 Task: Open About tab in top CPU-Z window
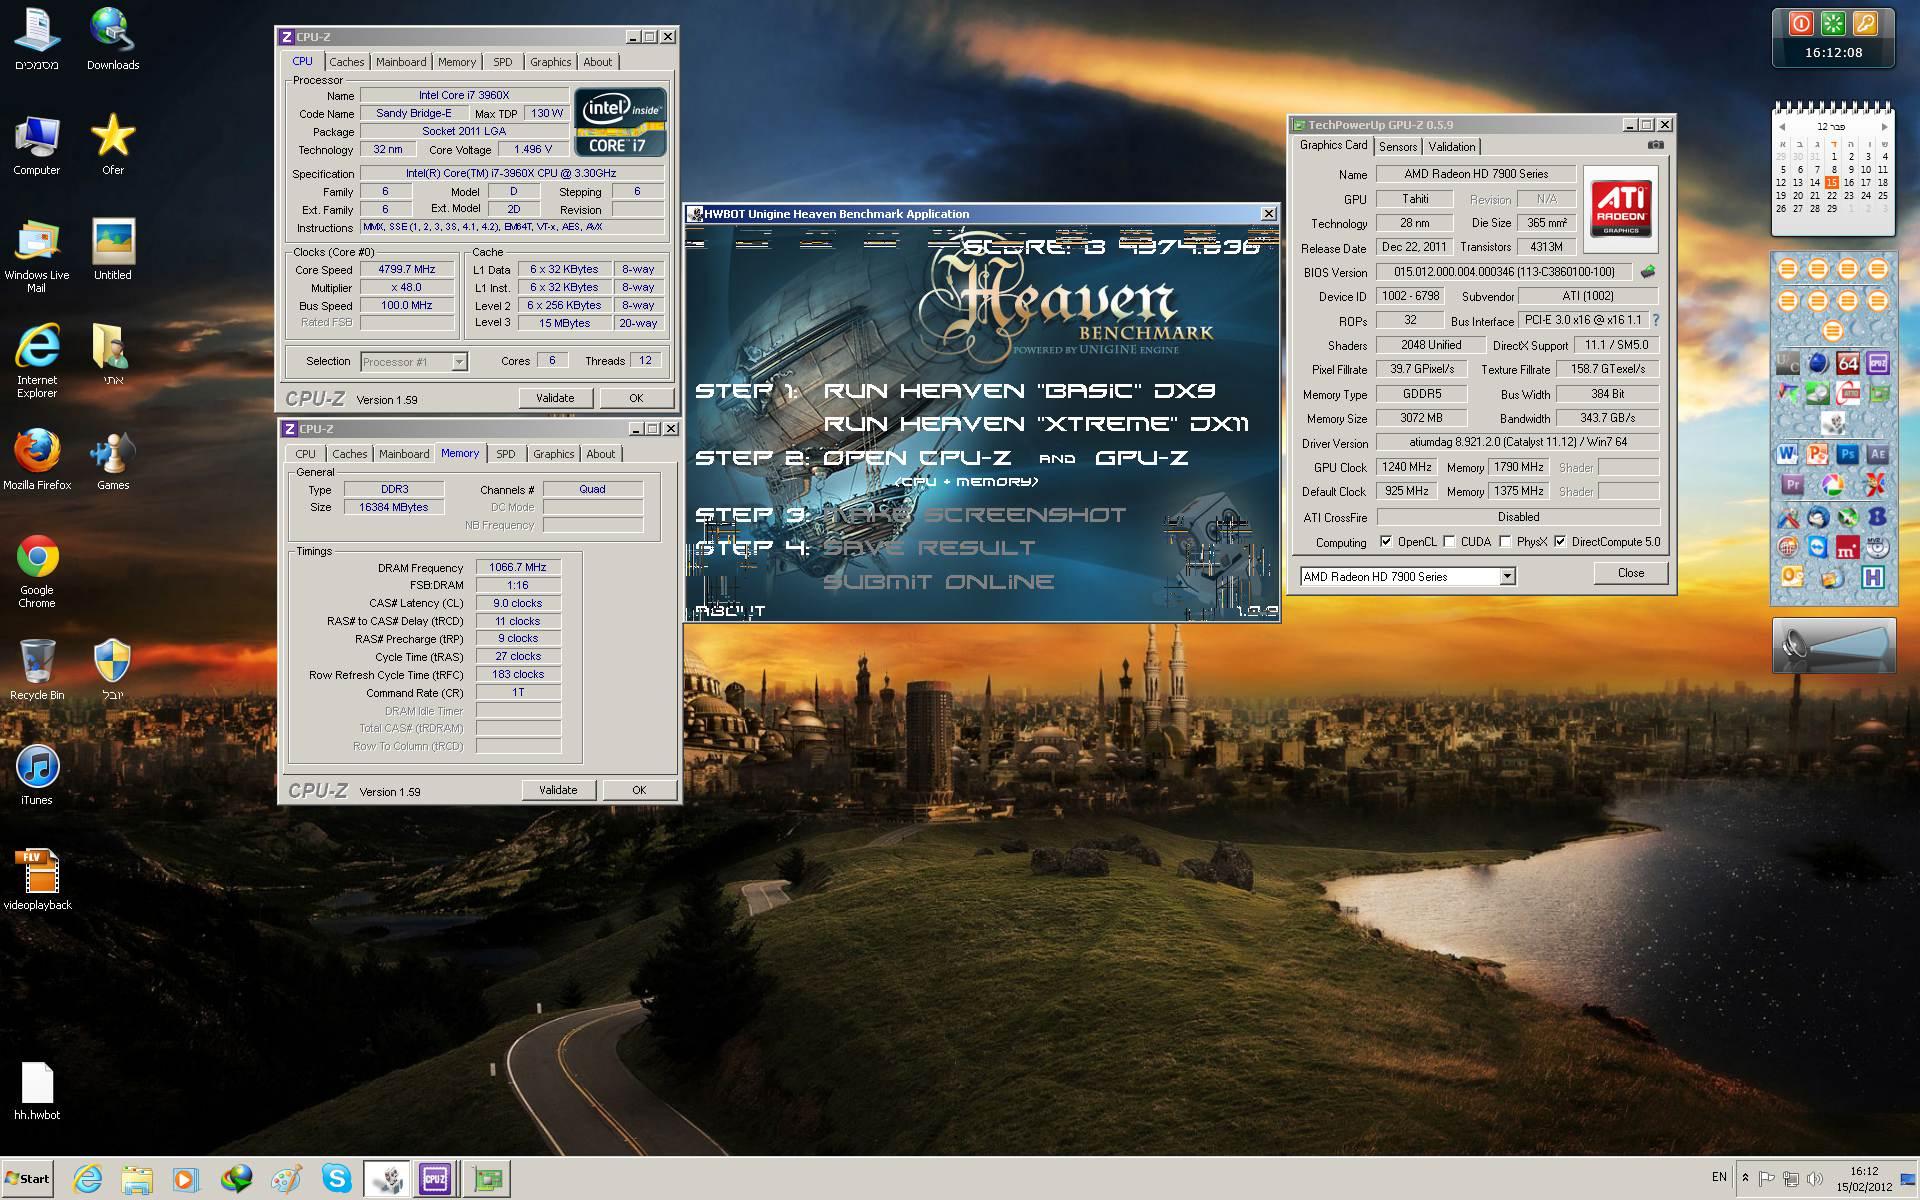tap(598, 62)
